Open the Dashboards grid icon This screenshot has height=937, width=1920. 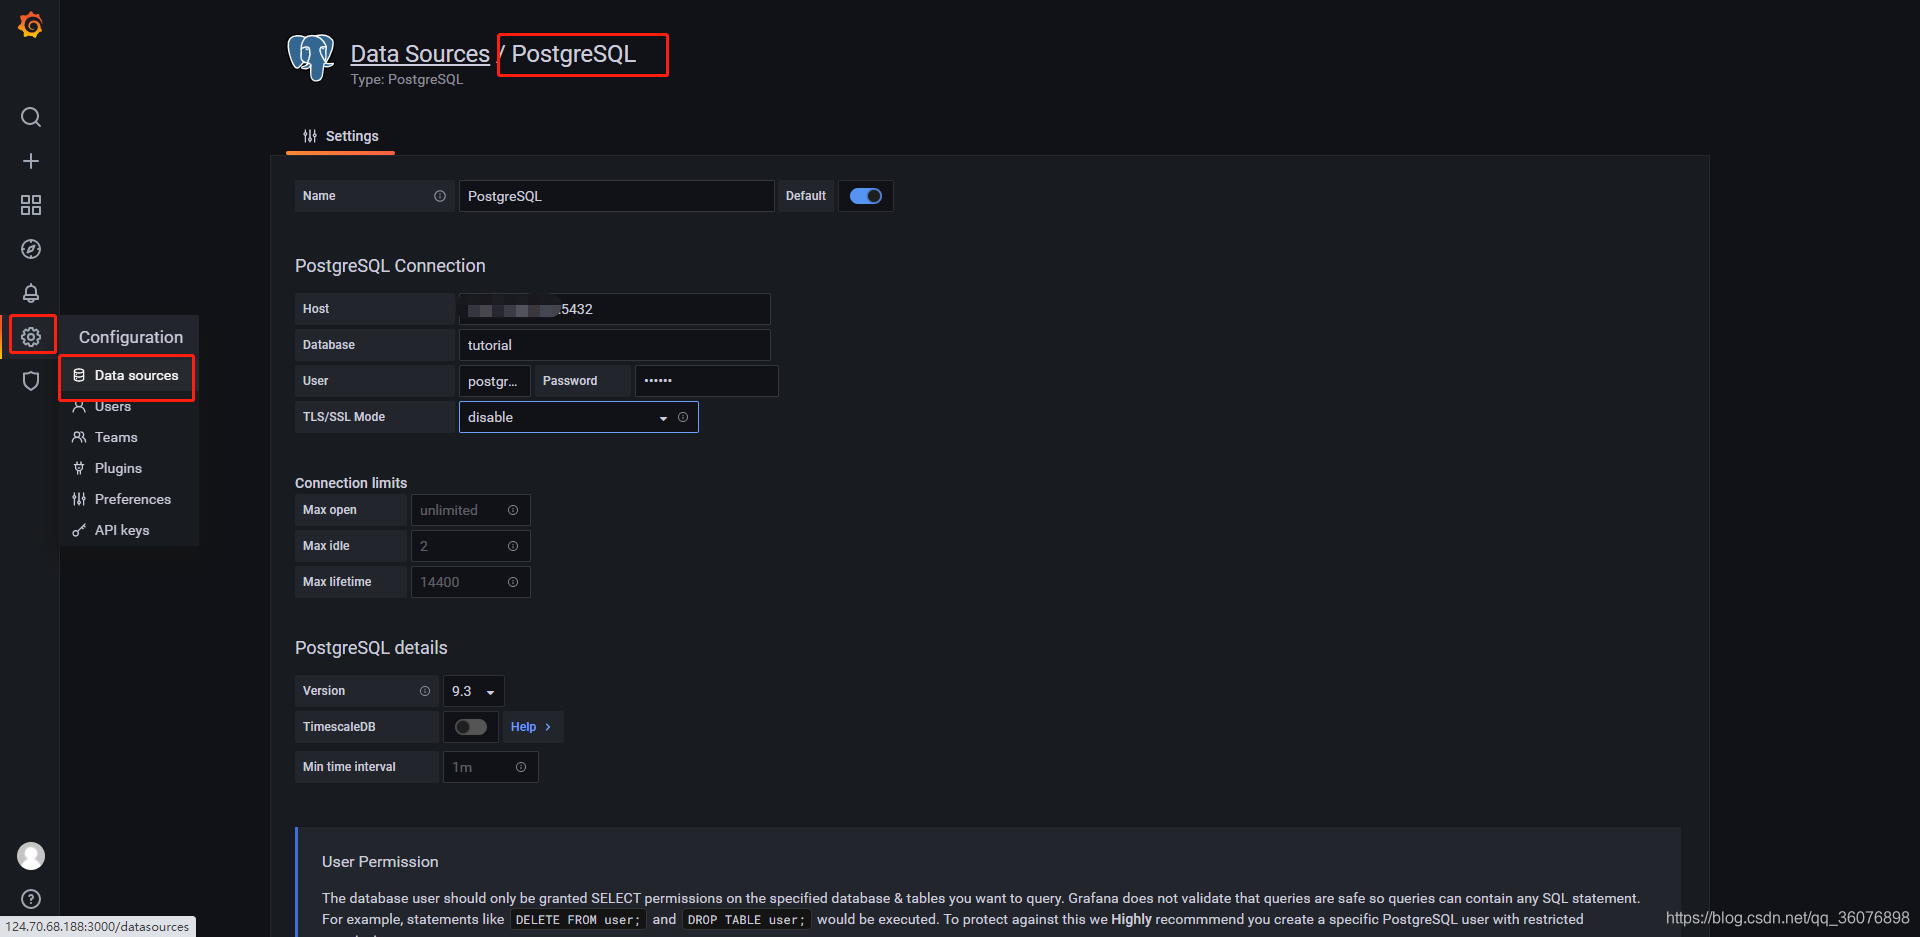(31, 205)
